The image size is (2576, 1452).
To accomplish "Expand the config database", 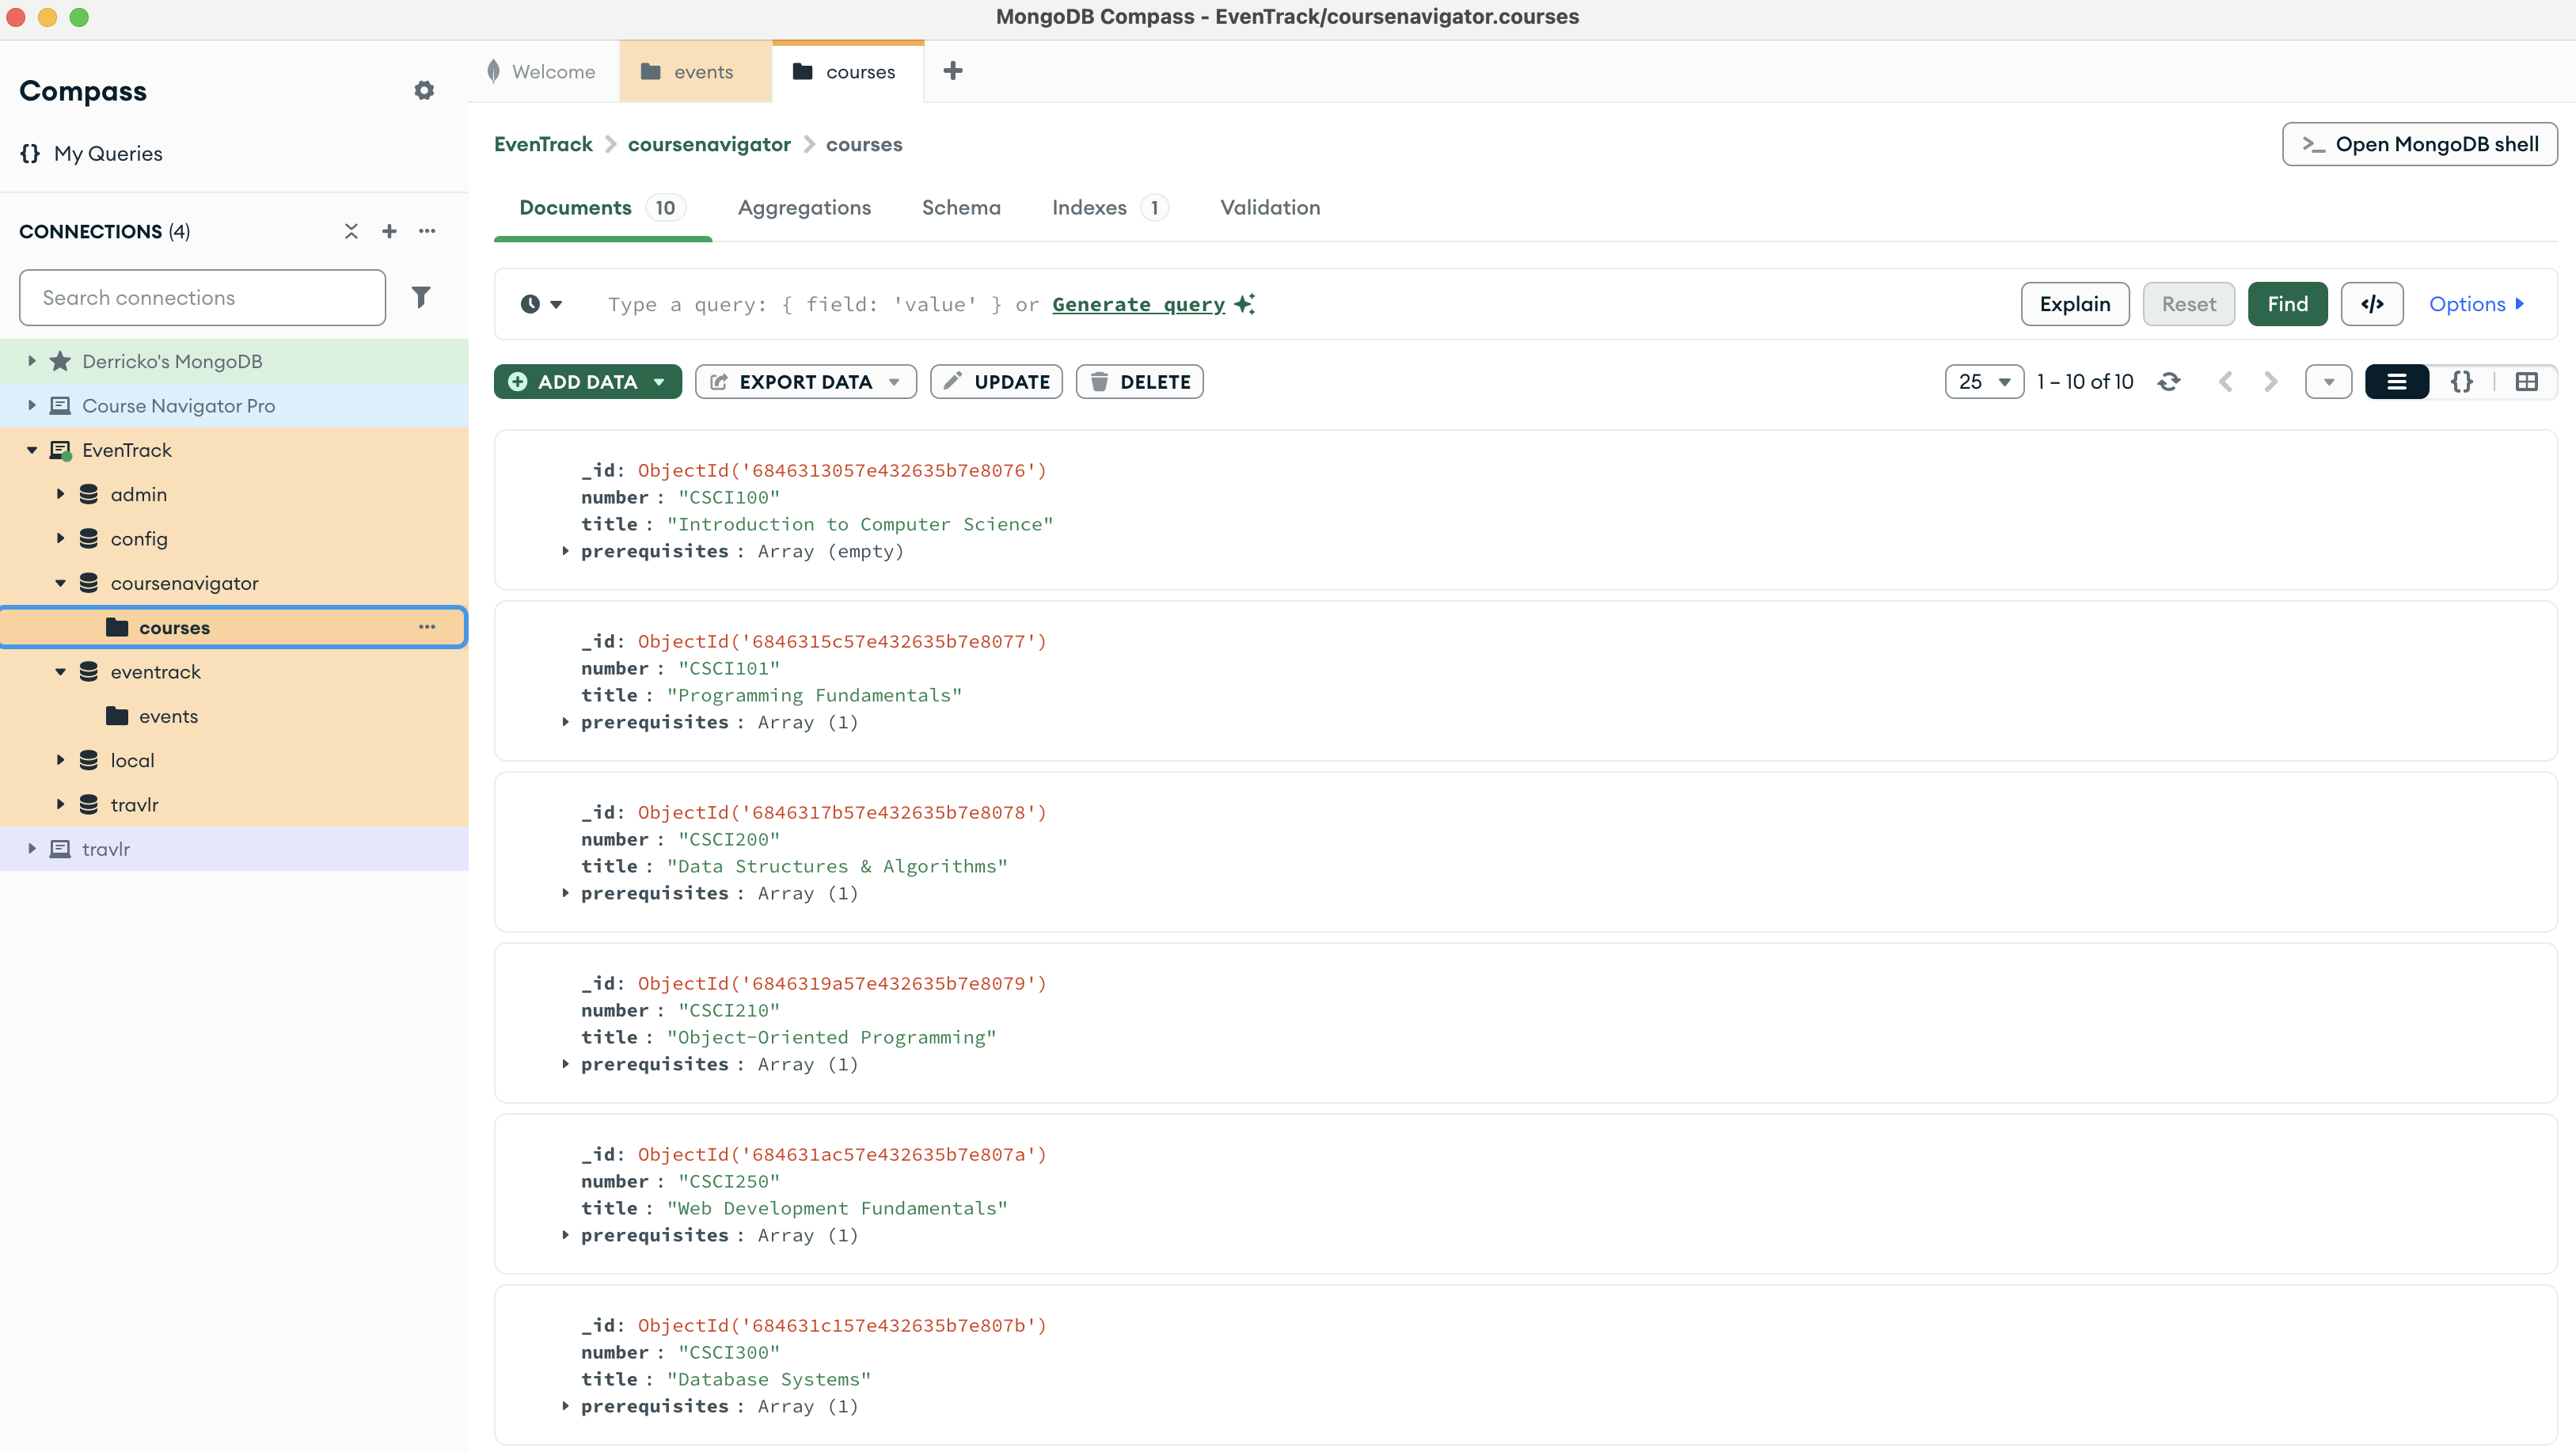I will [60, 538].
